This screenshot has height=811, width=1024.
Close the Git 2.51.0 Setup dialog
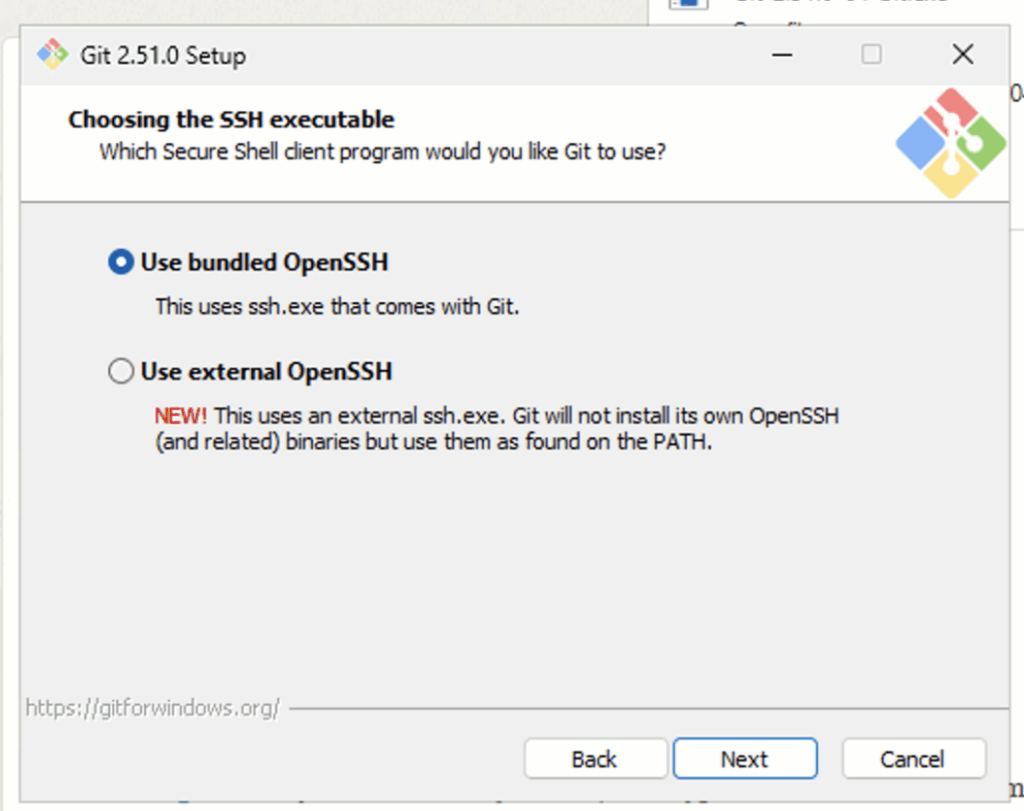pyautogui.click(x=962, y=55)
